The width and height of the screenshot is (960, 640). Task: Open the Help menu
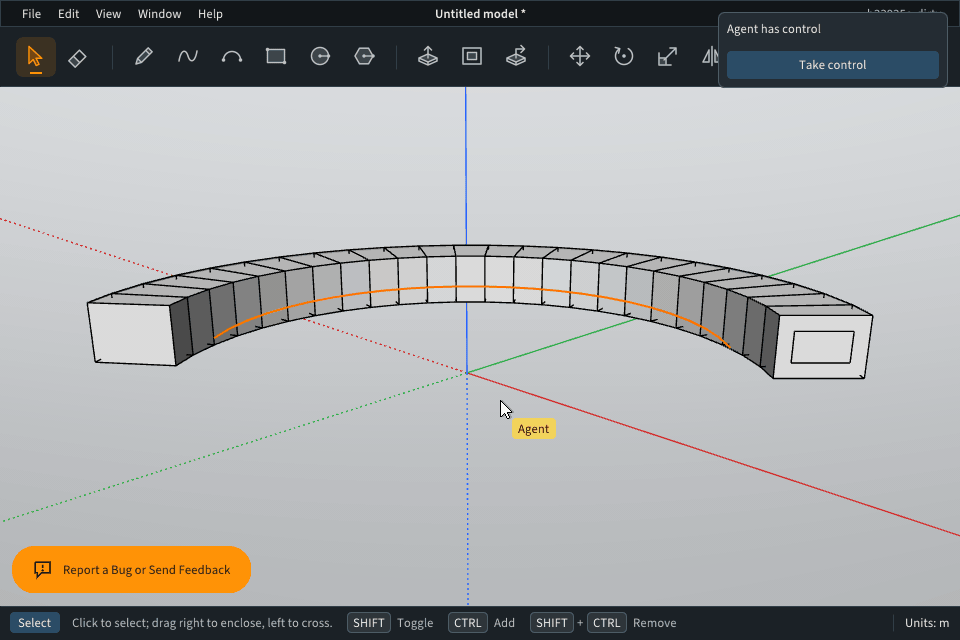210,13
